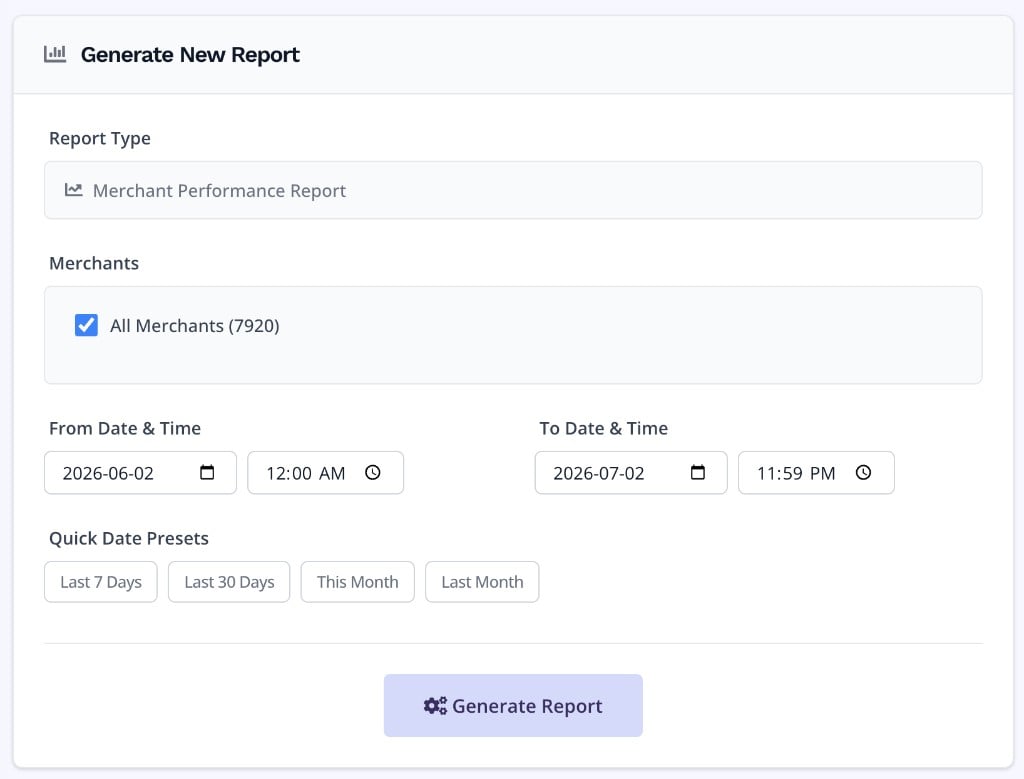
Task: Open the Merchant Performance Report type dropdown
Action: (x=513, y=190)
